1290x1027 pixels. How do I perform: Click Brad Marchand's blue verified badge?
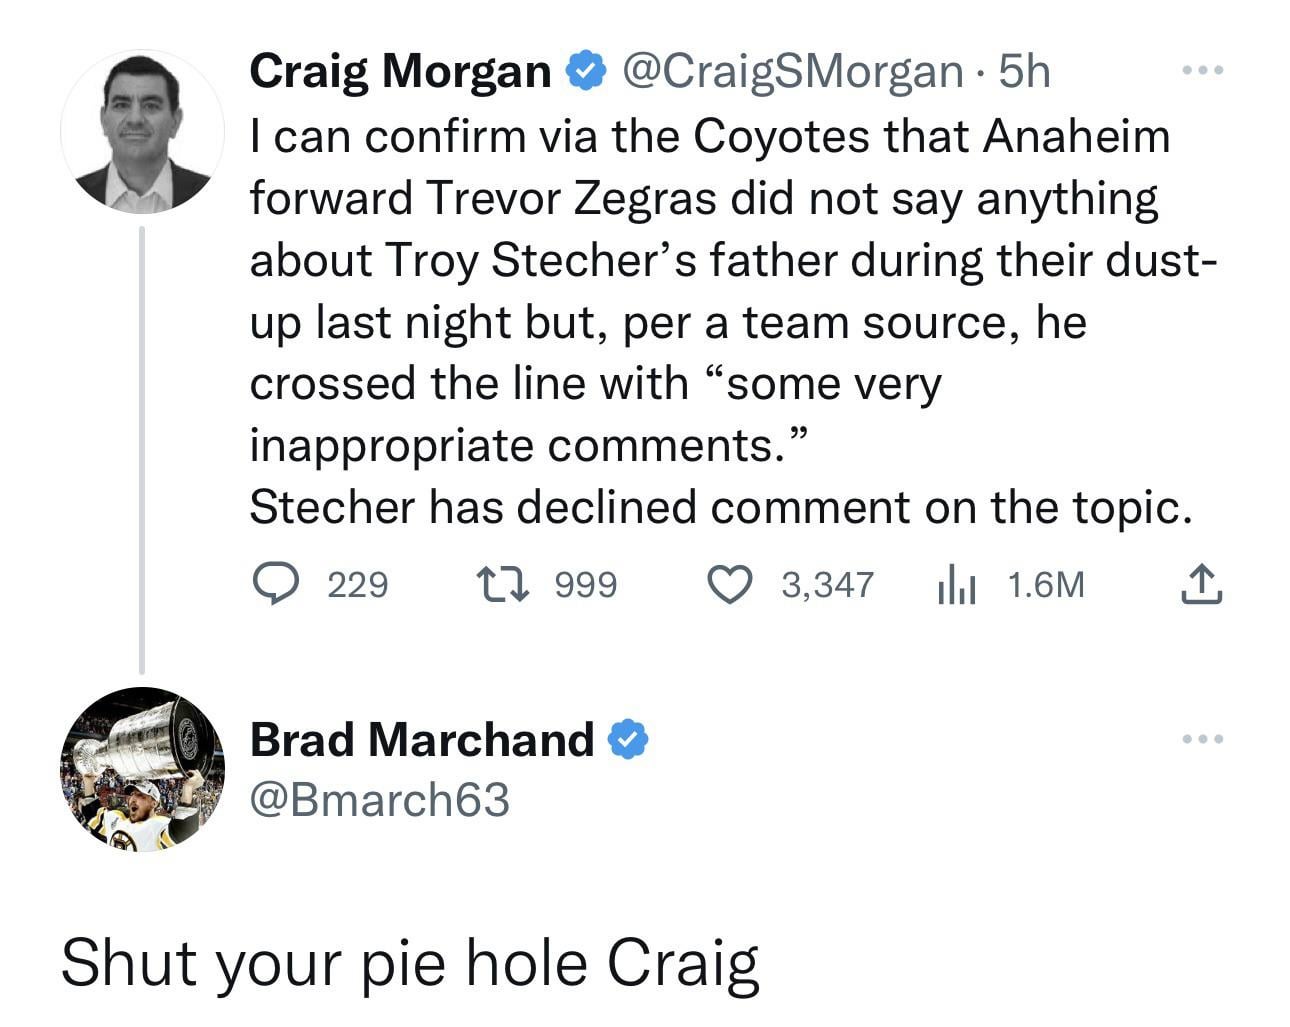pyautogui.click(x=629, y=740)
